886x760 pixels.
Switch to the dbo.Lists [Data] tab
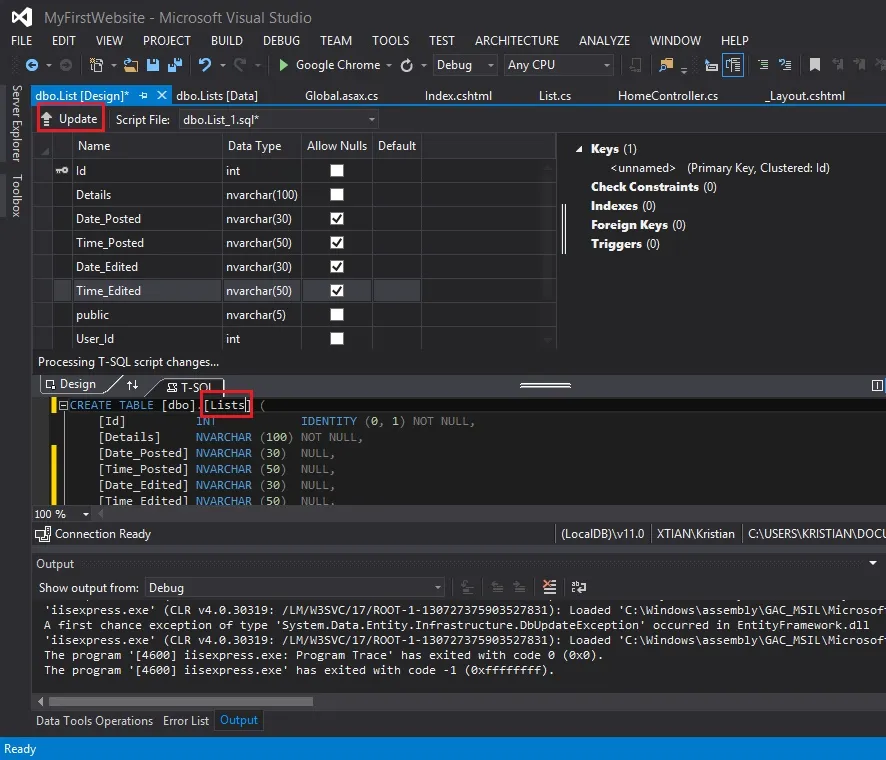pyautogui.click(x=217, y=96)
